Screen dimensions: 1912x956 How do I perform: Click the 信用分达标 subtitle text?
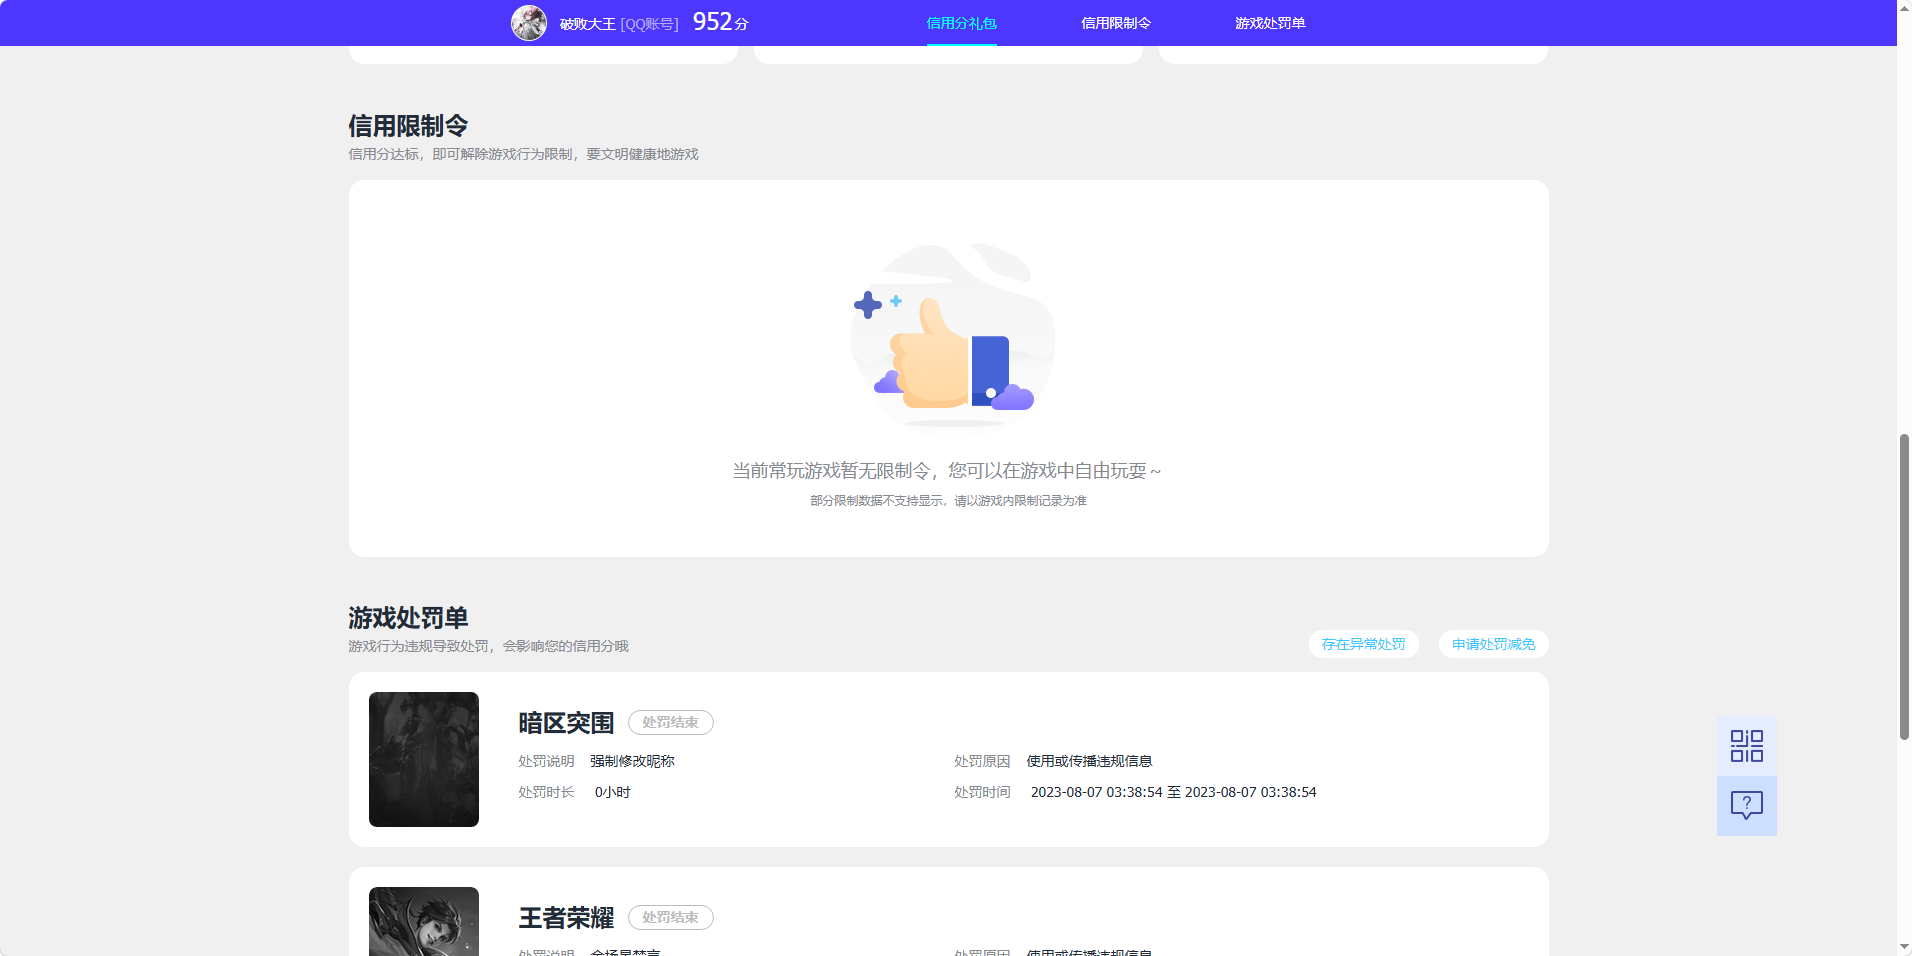point(523,154)
